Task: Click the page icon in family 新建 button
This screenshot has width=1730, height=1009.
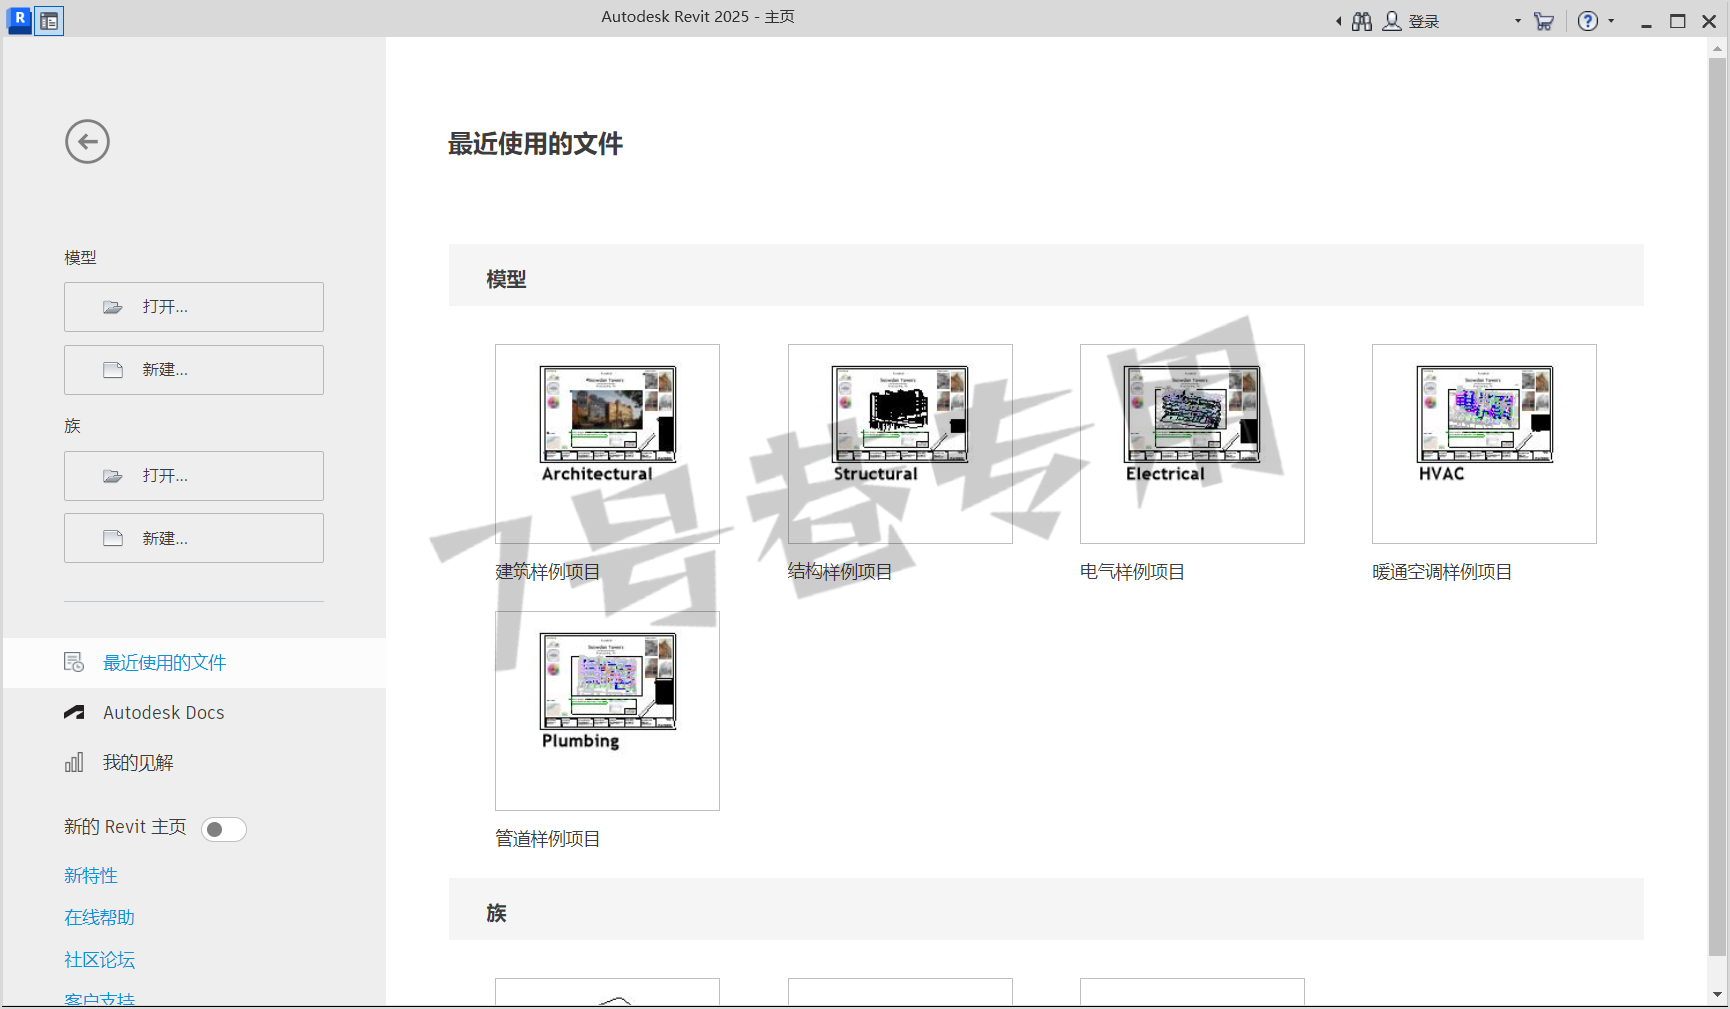Action: point(113,538)
